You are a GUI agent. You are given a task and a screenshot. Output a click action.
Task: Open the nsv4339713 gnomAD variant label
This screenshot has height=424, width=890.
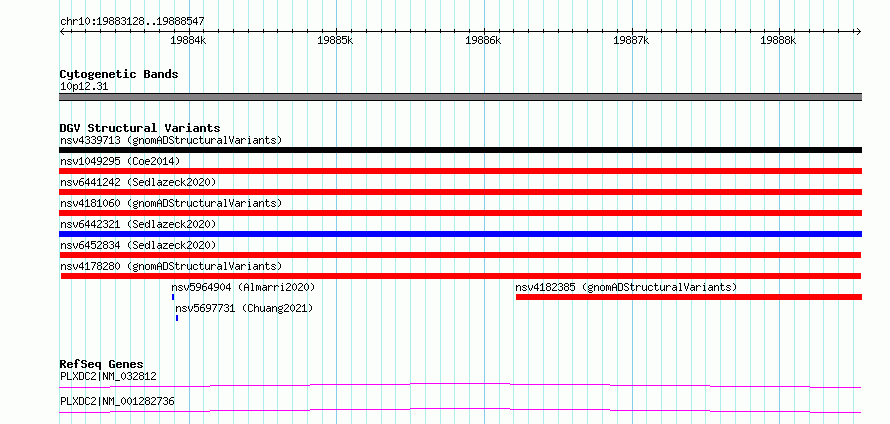[x=171, y=140]
